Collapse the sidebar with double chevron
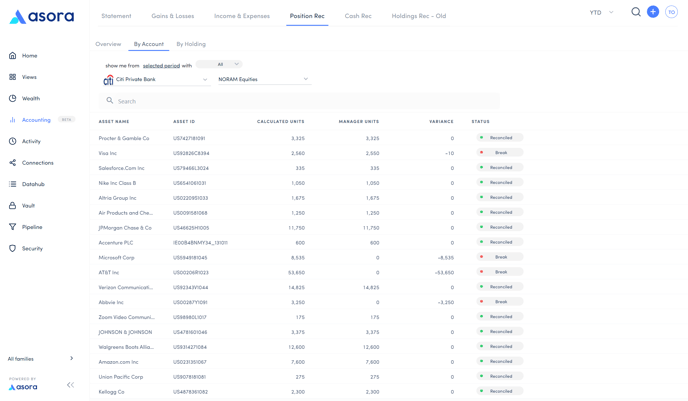The height and width of the screenshot is (401, 688). [70, 385]
